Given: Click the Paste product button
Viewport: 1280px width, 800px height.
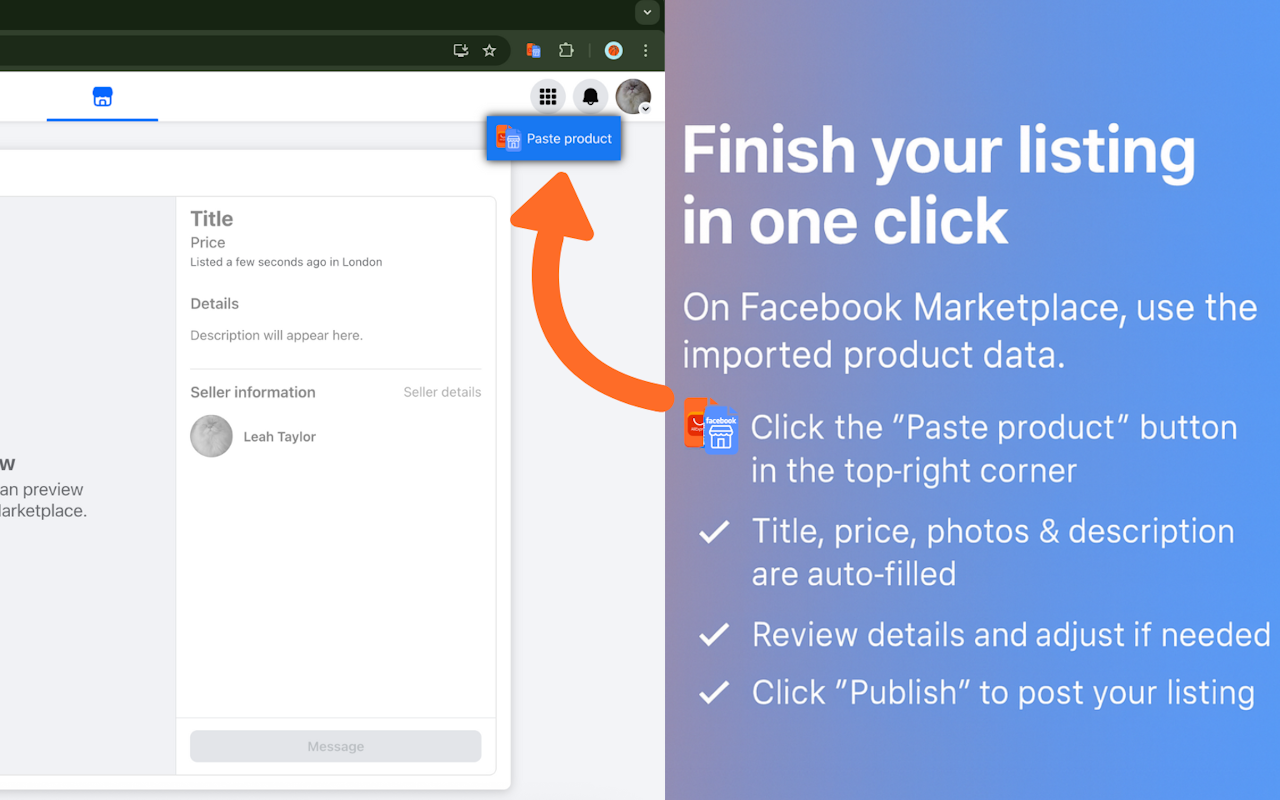Looking at the screenshot, I should pyautogui.click(x=554, y=138).
